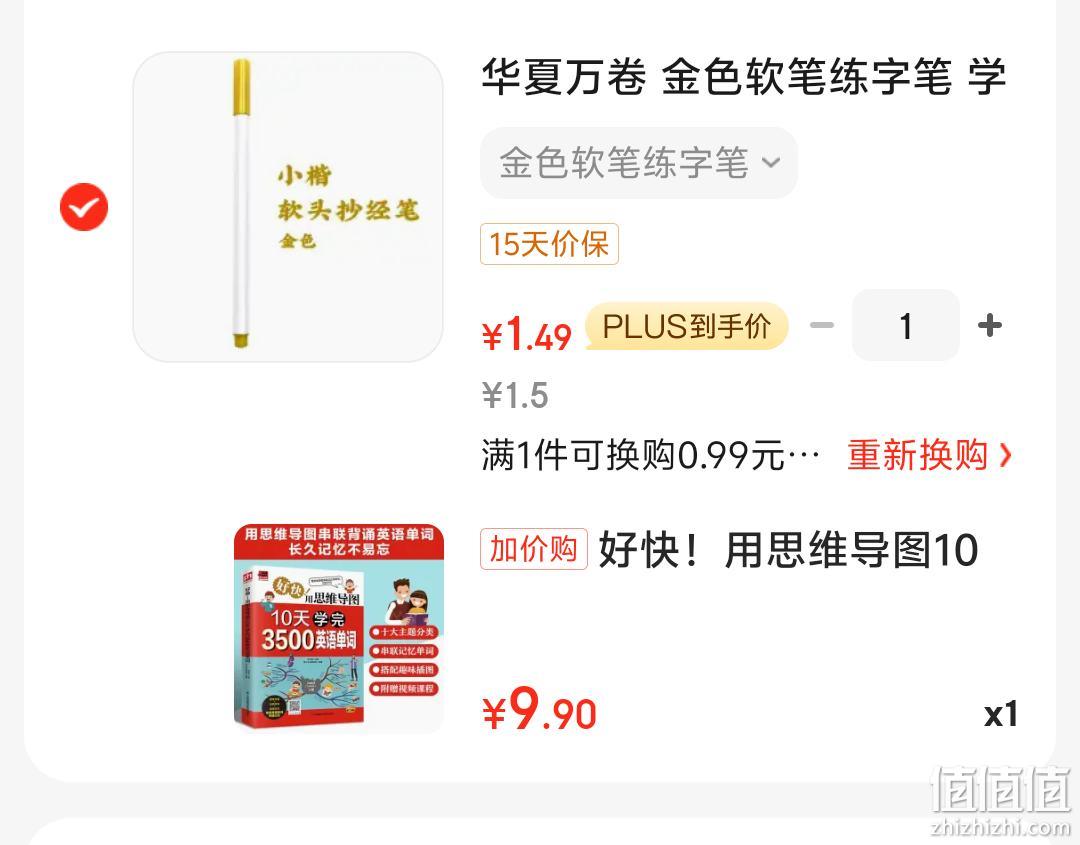Tap the 加价购 tag

(534, 549)
